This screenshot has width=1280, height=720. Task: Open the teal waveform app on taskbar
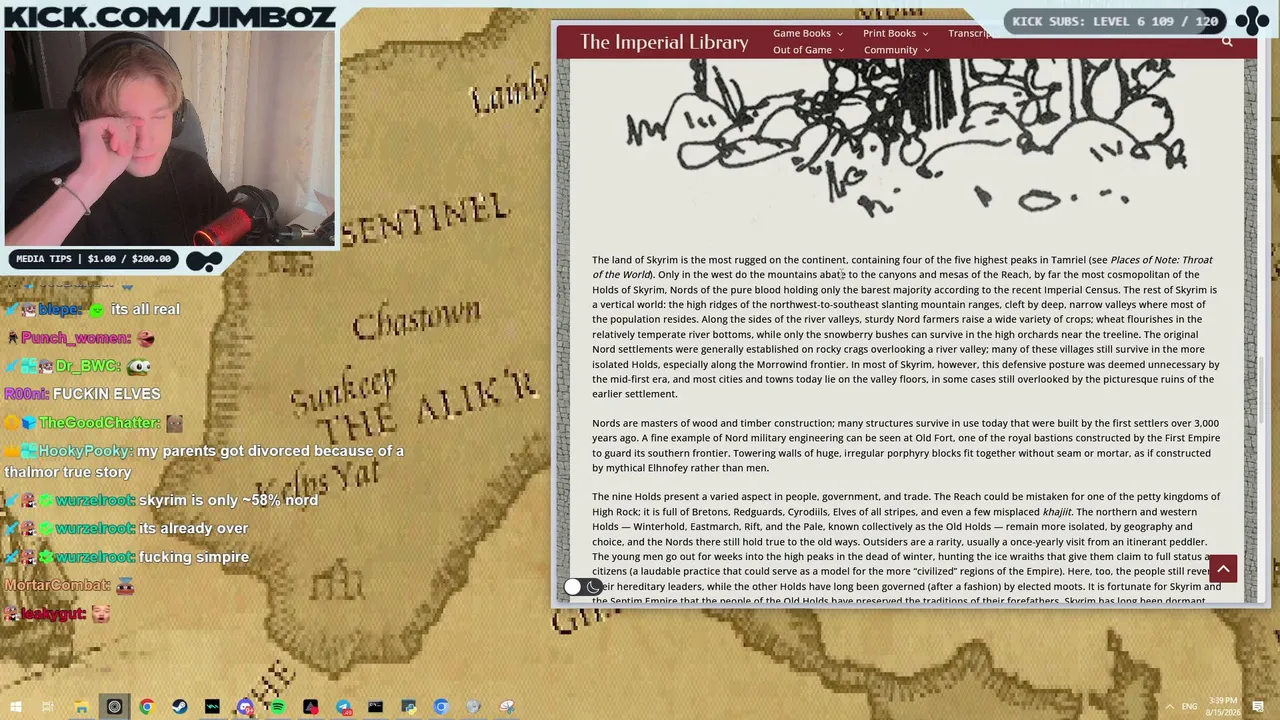(212, 707)
